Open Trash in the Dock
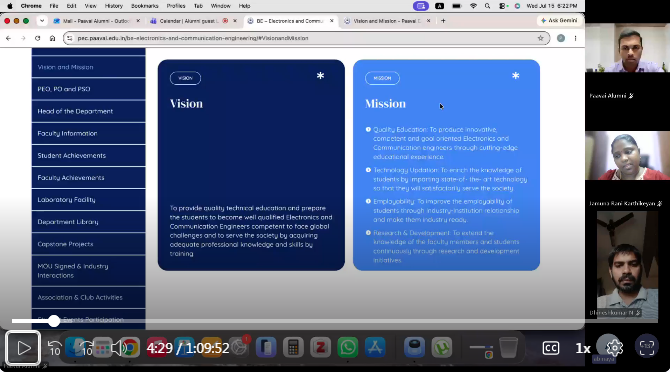This screenshot has width=670, height=372. pyautogui.click(x=508, y=347)
